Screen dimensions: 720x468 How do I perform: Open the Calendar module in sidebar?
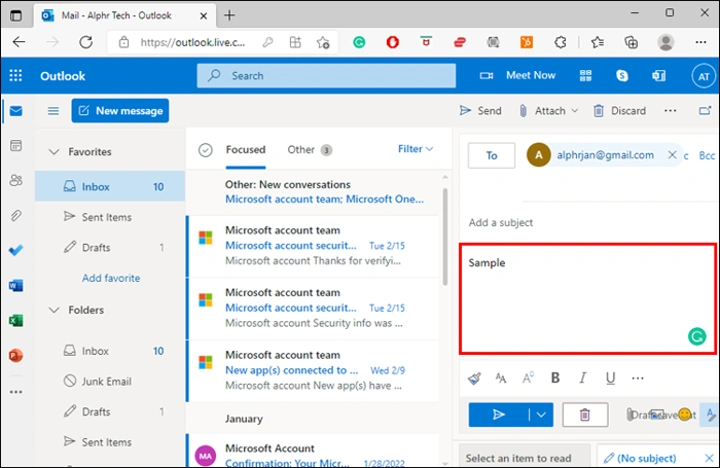click(16, 146)
